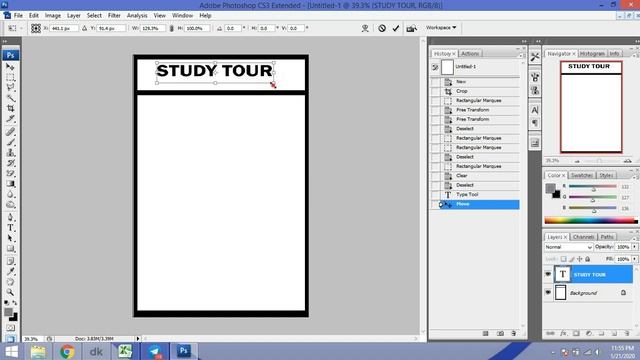Select the Pen tool

(11, 217)
